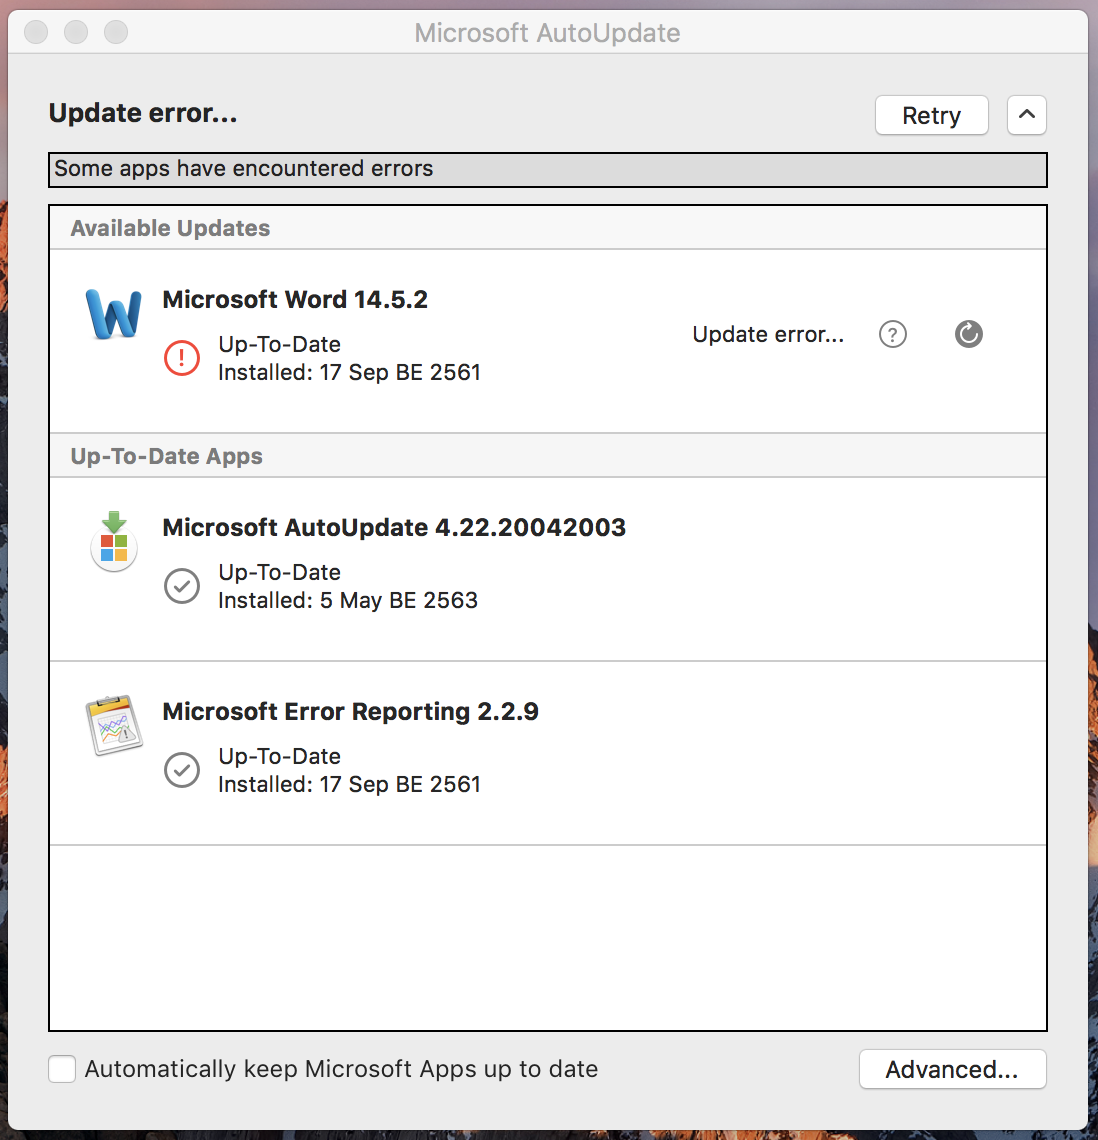
Task: Click 'Installed: 5 May BE 2563' text
Action: 348,601
